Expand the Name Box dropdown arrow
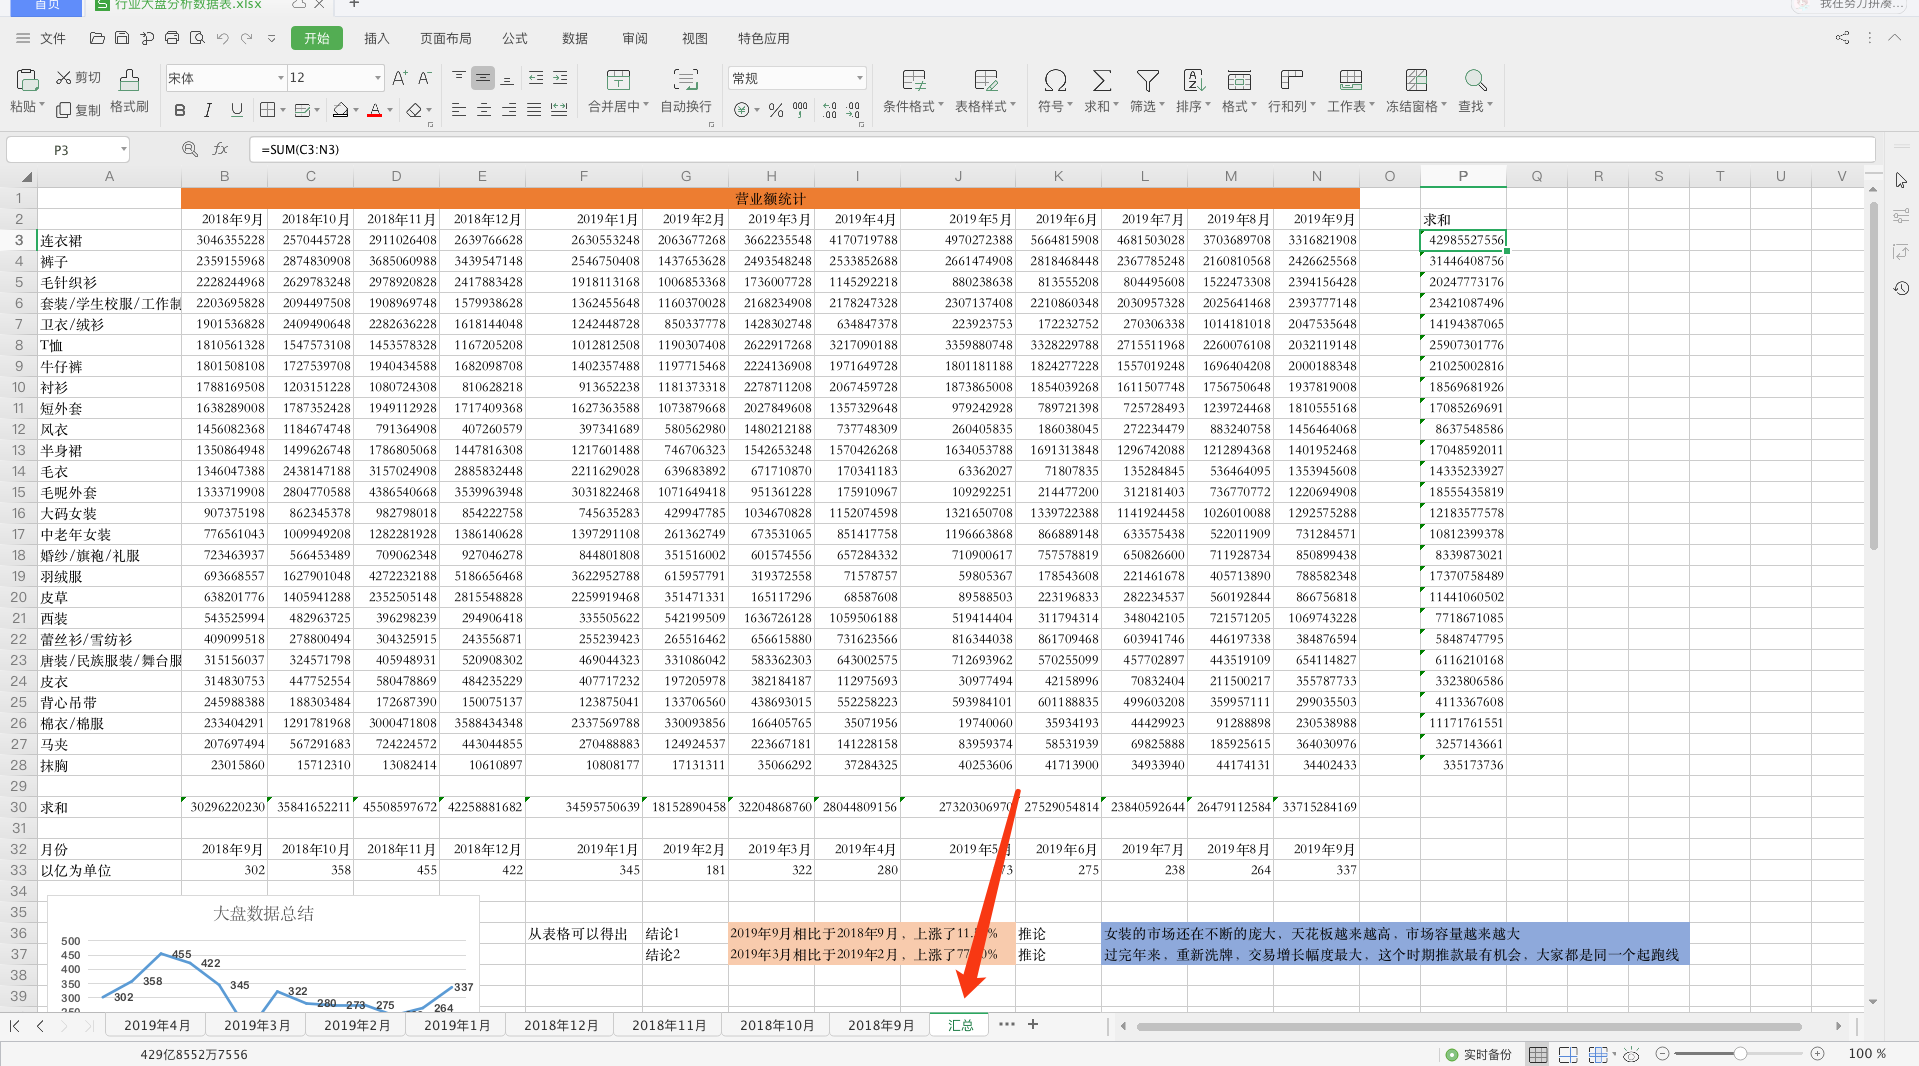Screen dimensions: 1919x1066 click(x=123, y=150)
